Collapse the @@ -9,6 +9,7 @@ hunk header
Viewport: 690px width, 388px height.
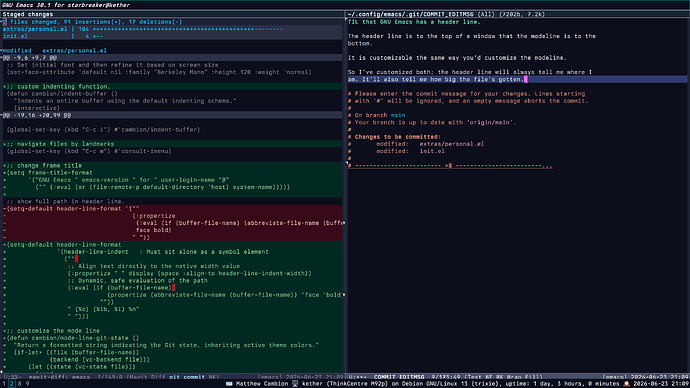coord(30,58)
